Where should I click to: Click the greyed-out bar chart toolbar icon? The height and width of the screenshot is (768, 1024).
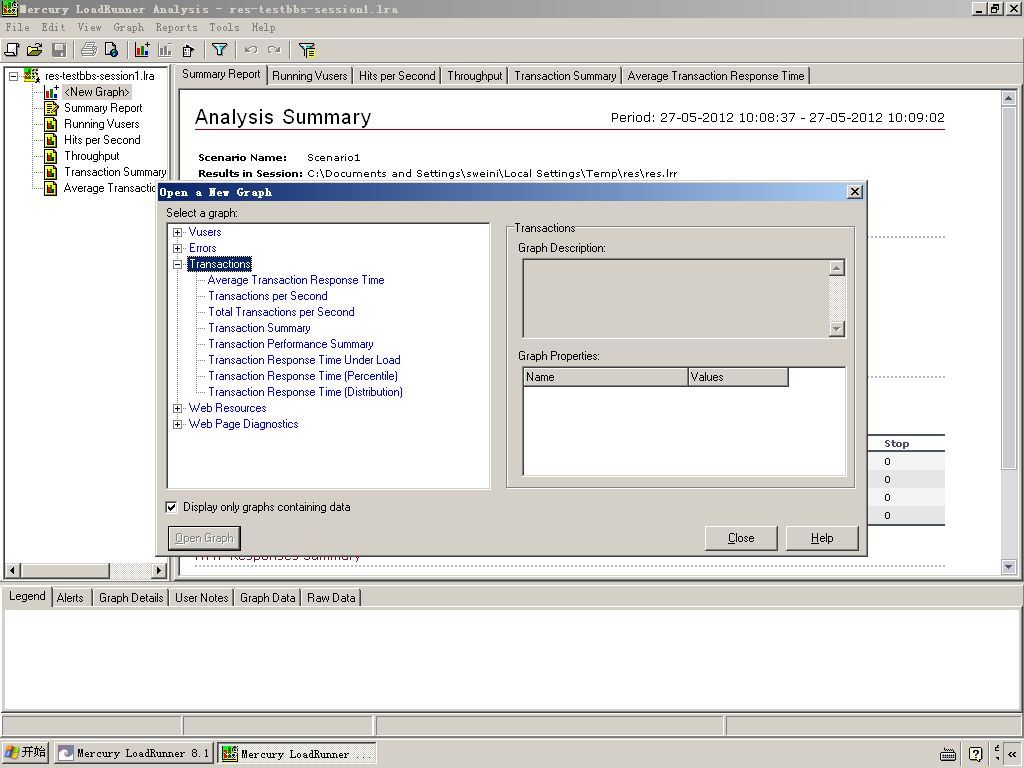point(165,50)
